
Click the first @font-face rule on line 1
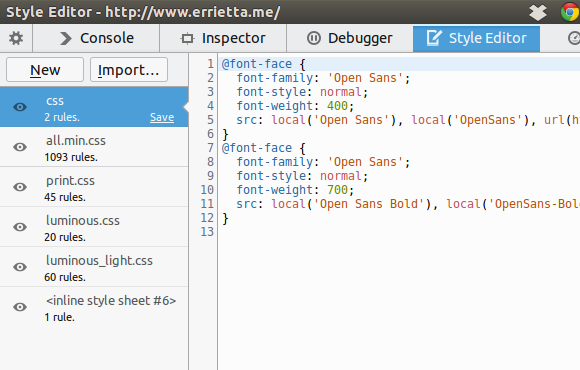[x=257, y=64]
